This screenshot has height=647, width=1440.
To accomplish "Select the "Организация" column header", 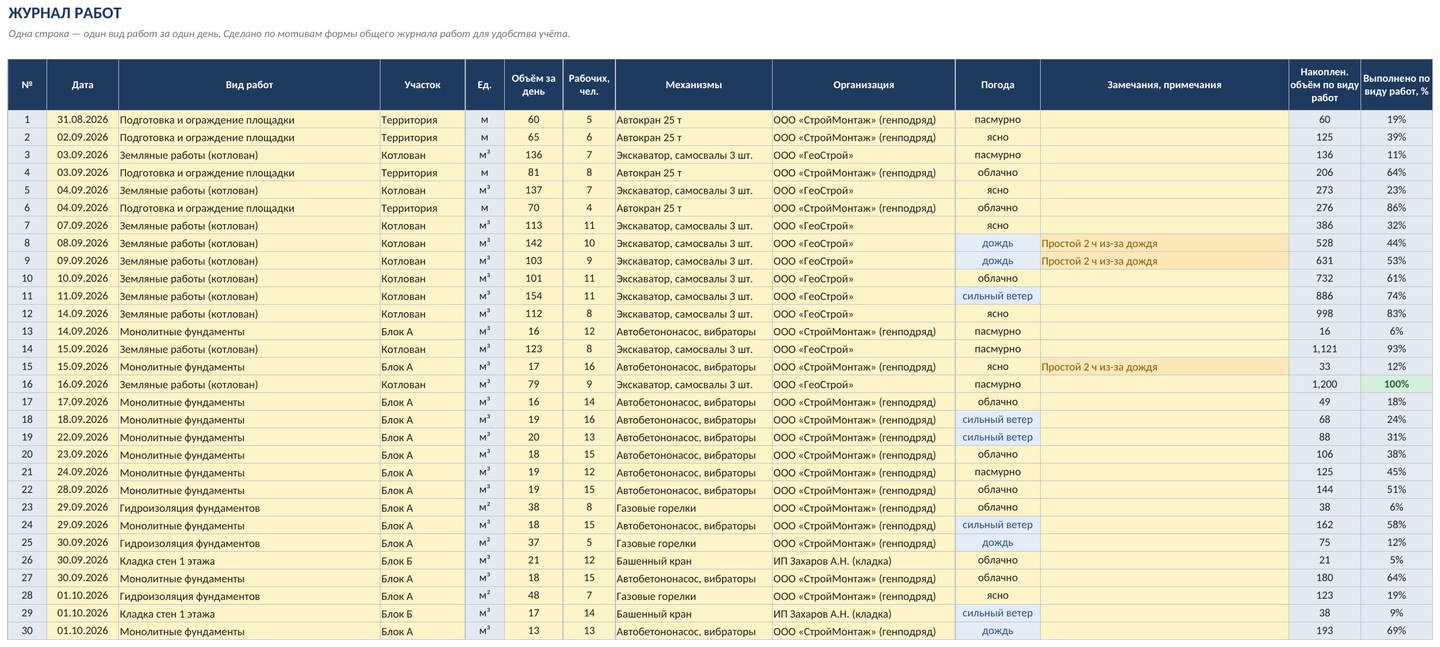I will (863, 85).
